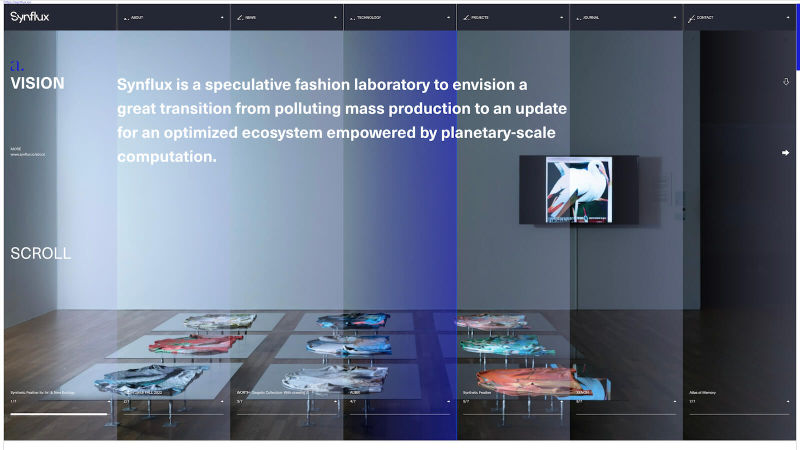
Task: Expand the JOURNAL dropdown arrow
Action: pos(675,17)
